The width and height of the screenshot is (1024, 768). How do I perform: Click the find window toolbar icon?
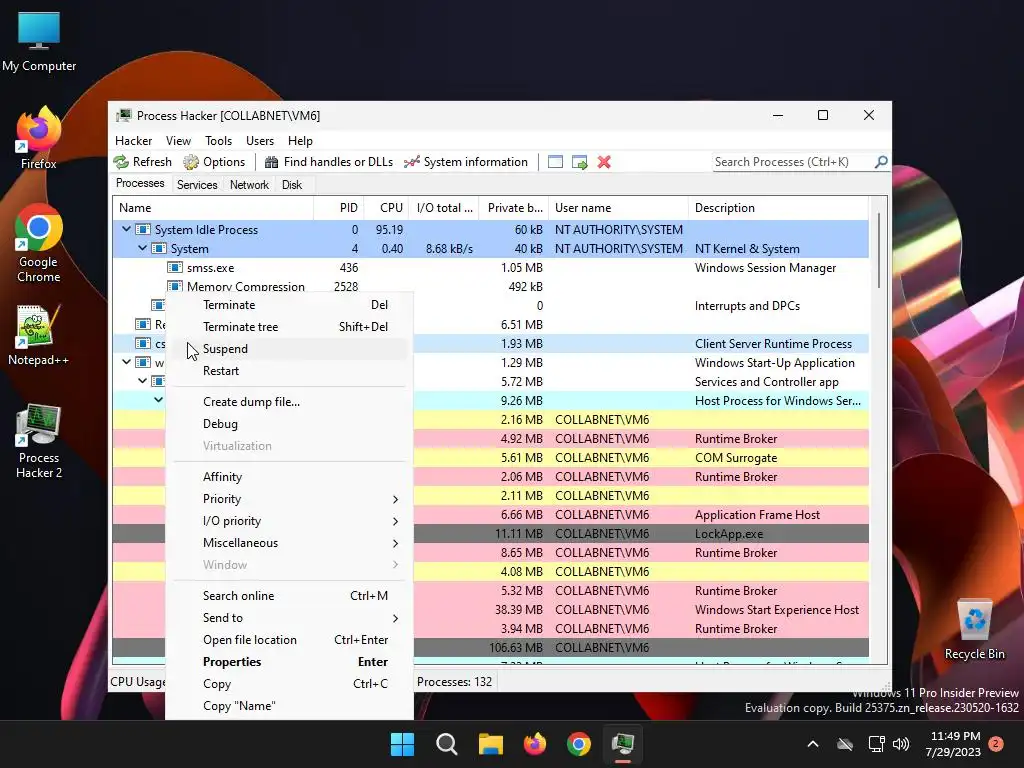coord(555,162)
